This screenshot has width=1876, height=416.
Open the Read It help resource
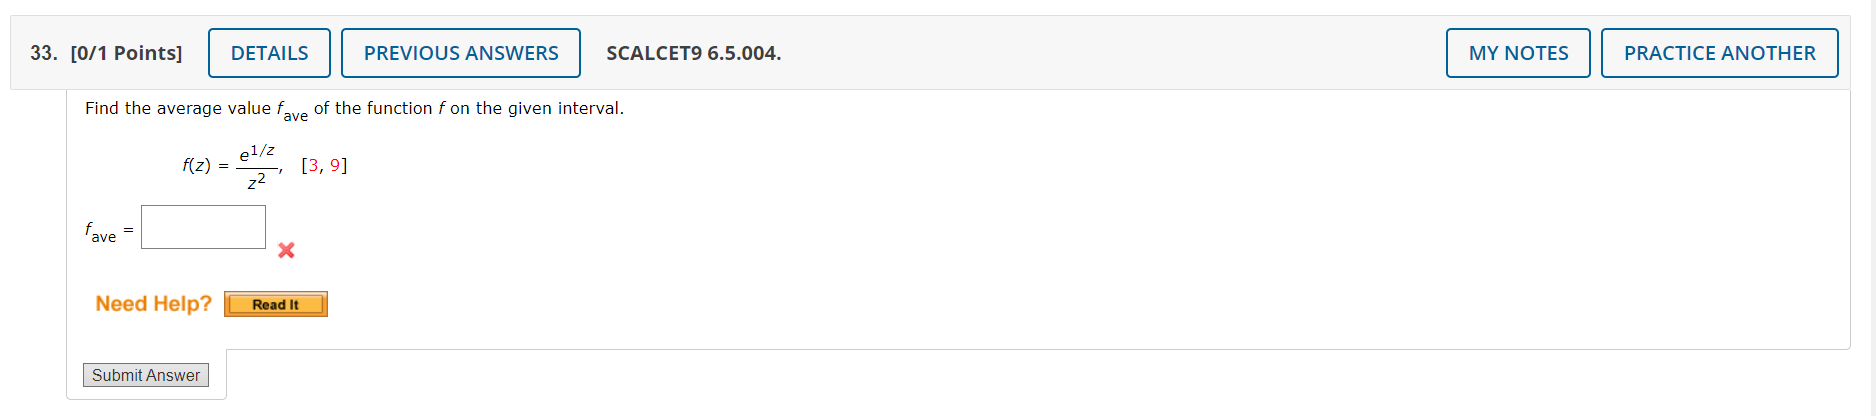pyautogui.click(x=276, y=304)
